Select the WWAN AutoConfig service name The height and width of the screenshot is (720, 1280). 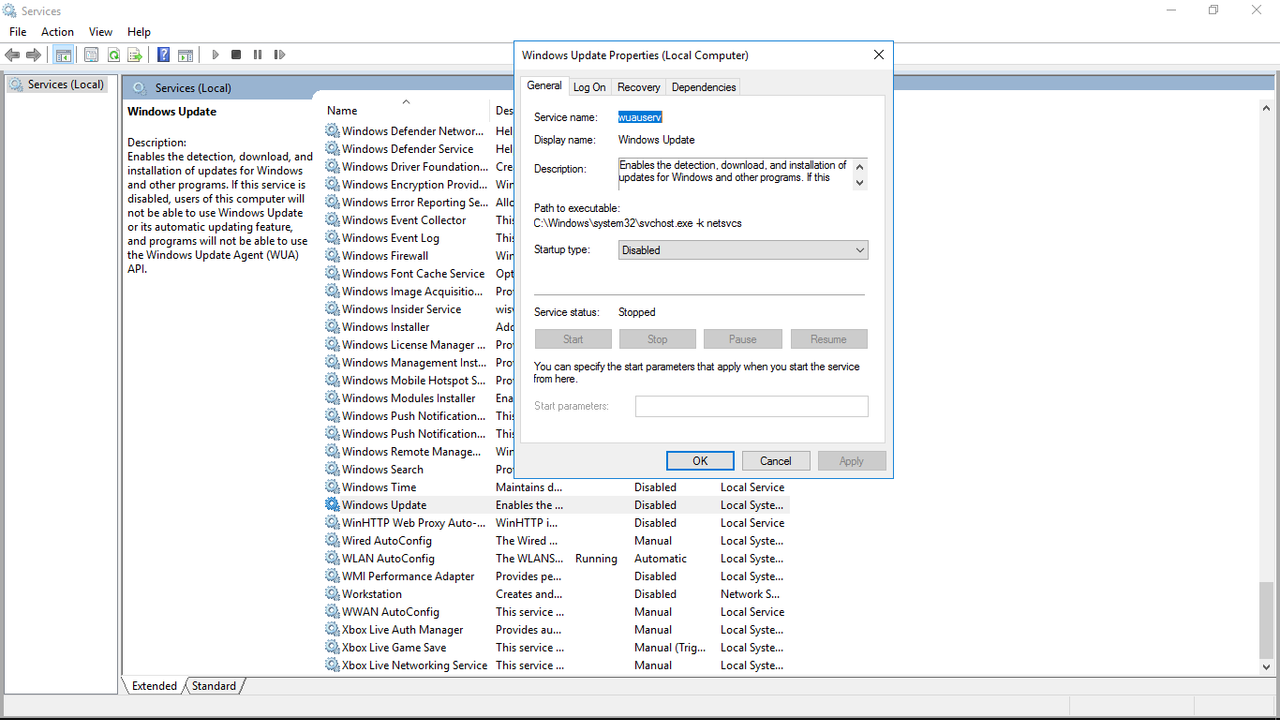(x=391, y=612)
